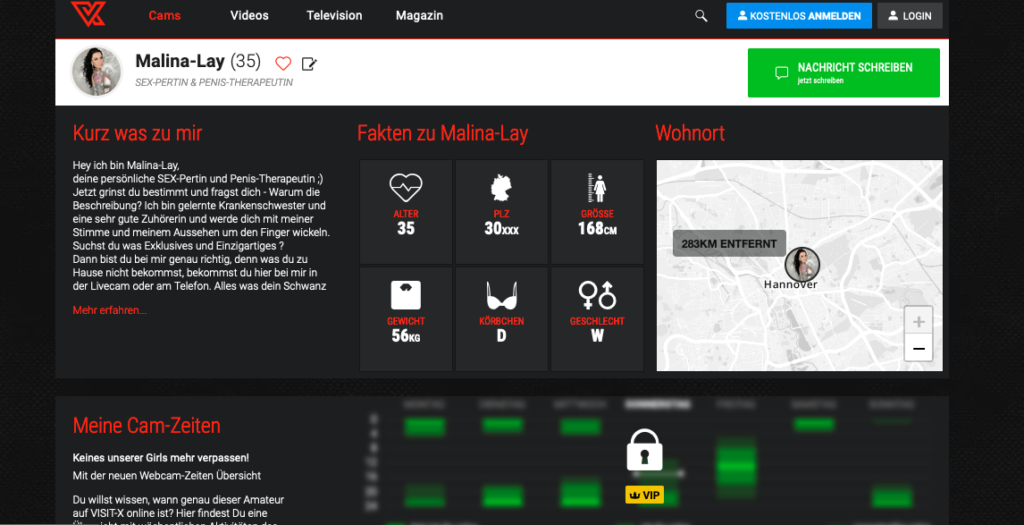Click the heartbeat Alter icon tile
Viewport: 1024px width, 525px height.
(x=406, y=187)
